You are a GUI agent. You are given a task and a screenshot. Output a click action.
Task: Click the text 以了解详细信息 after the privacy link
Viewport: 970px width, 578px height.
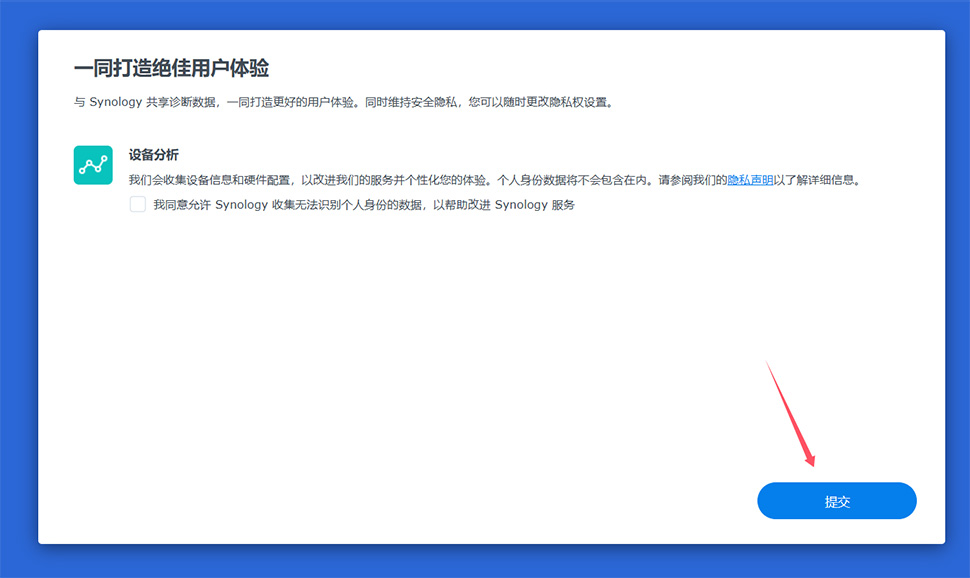point(816,181)
